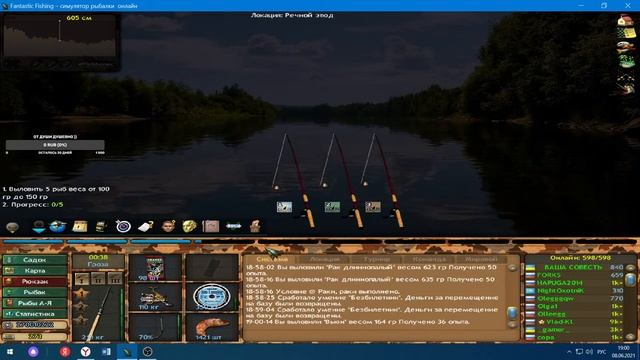640x360 pixels.
Task: Click the fishing tackle icon below the hut
Action: (x=626, y=89)
